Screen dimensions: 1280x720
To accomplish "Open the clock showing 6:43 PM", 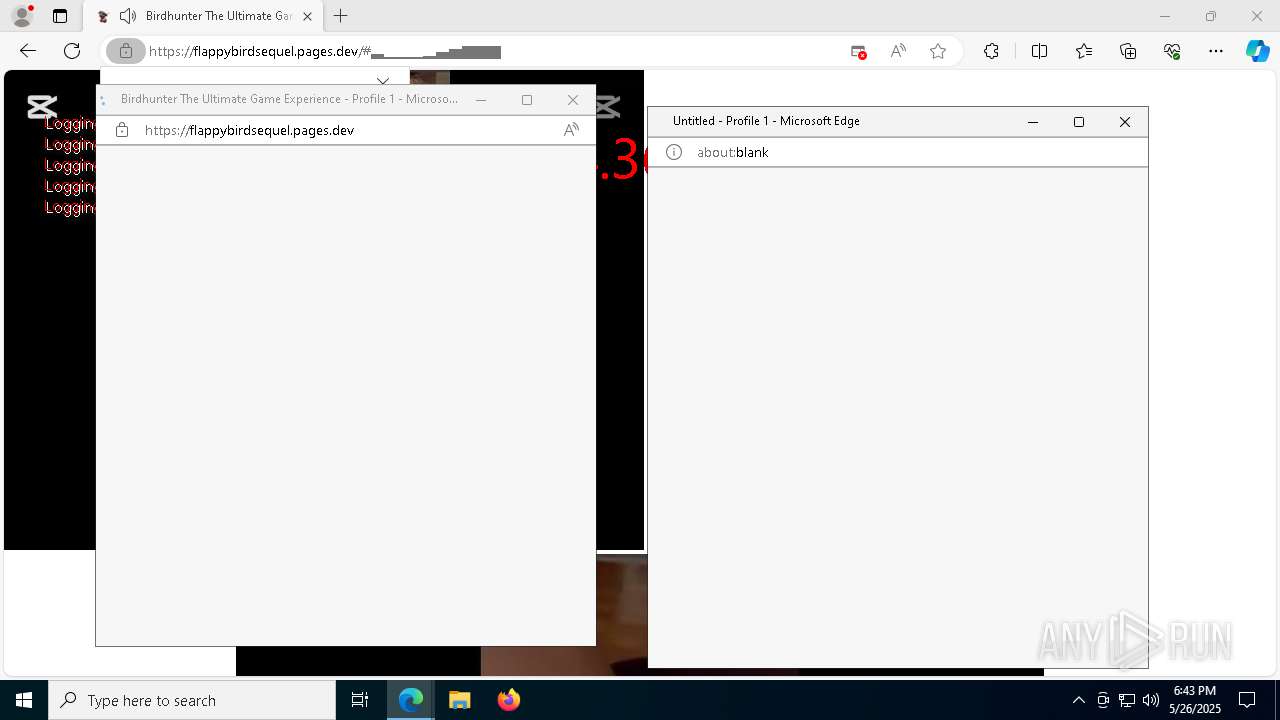I will pos(1195,700).
